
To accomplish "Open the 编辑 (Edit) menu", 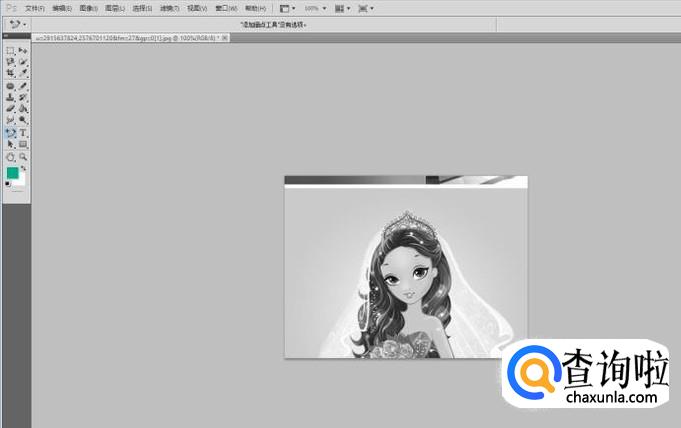I will click(x=62, y=8).
